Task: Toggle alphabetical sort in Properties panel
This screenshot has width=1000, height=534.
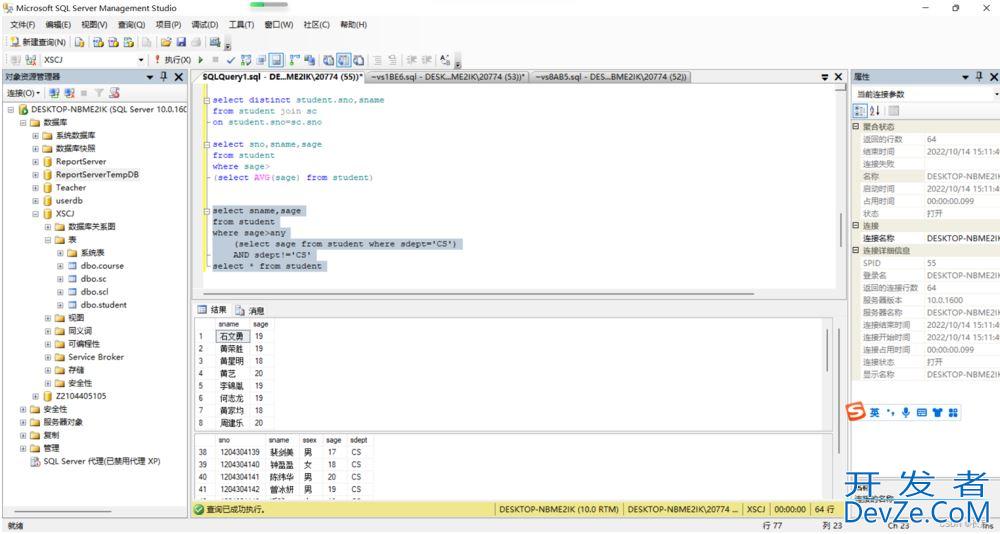Action: click(x=874, y=111)
